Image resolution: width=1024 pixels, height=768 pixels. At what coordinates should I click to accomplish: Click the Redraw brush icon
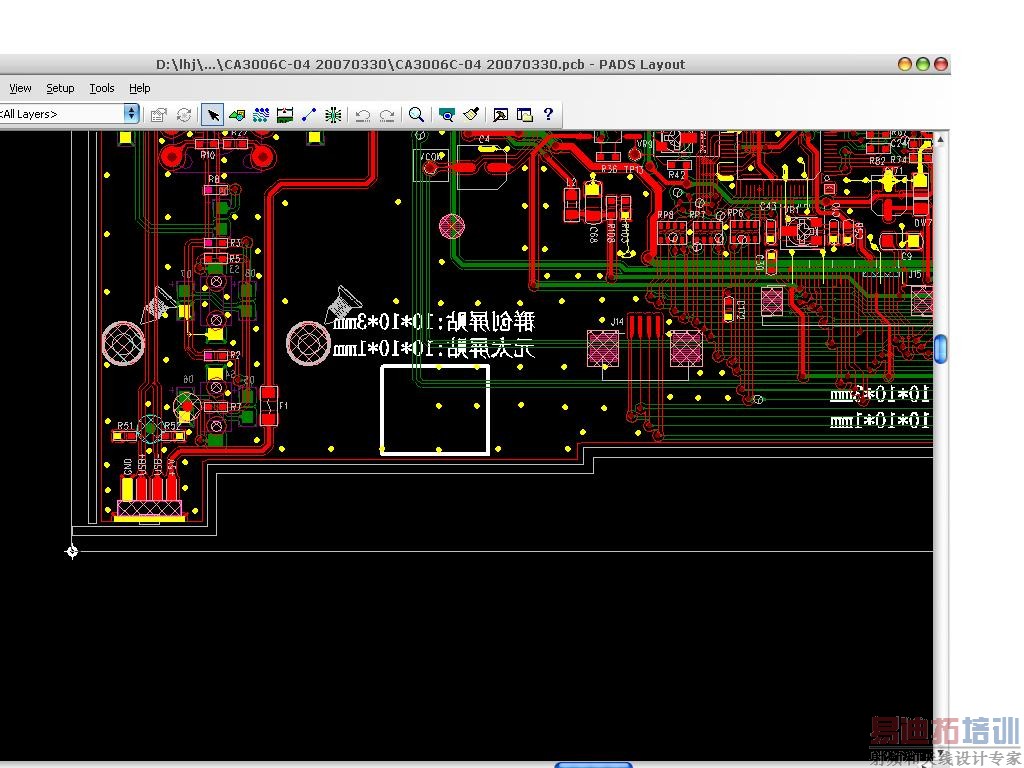tap(471, 115)
